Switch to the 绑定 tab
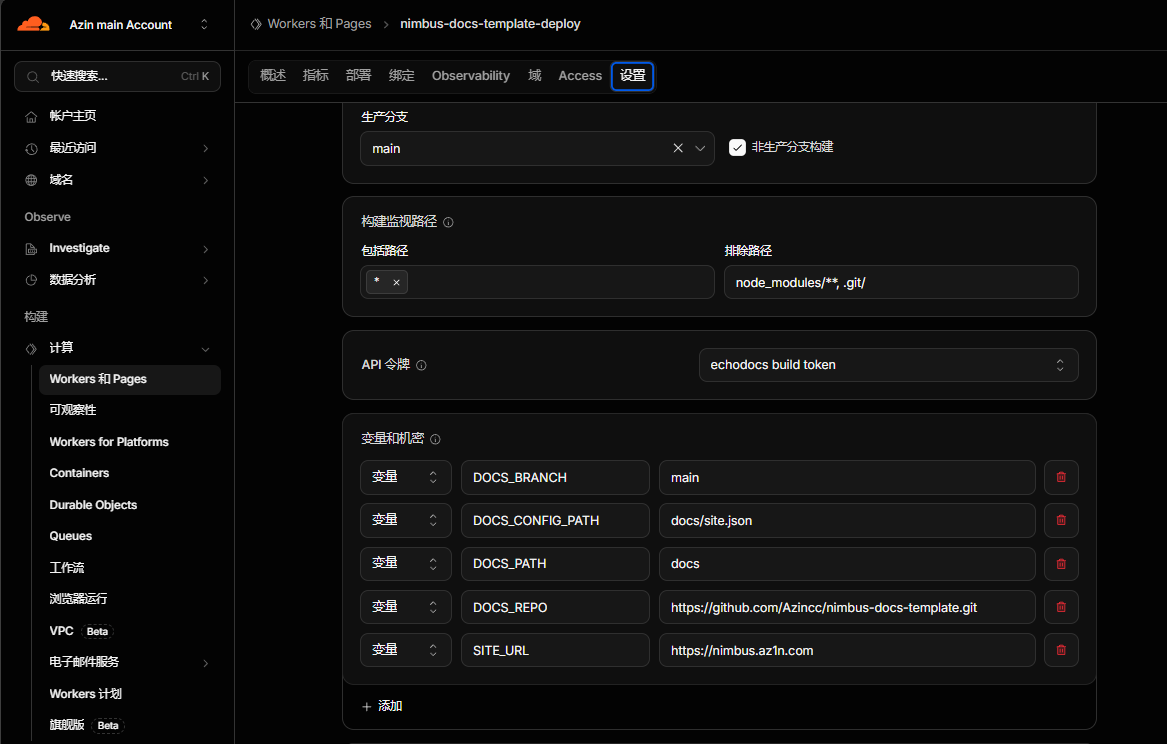This screenshot has height=744, width=1167. [x=402, y=76]
